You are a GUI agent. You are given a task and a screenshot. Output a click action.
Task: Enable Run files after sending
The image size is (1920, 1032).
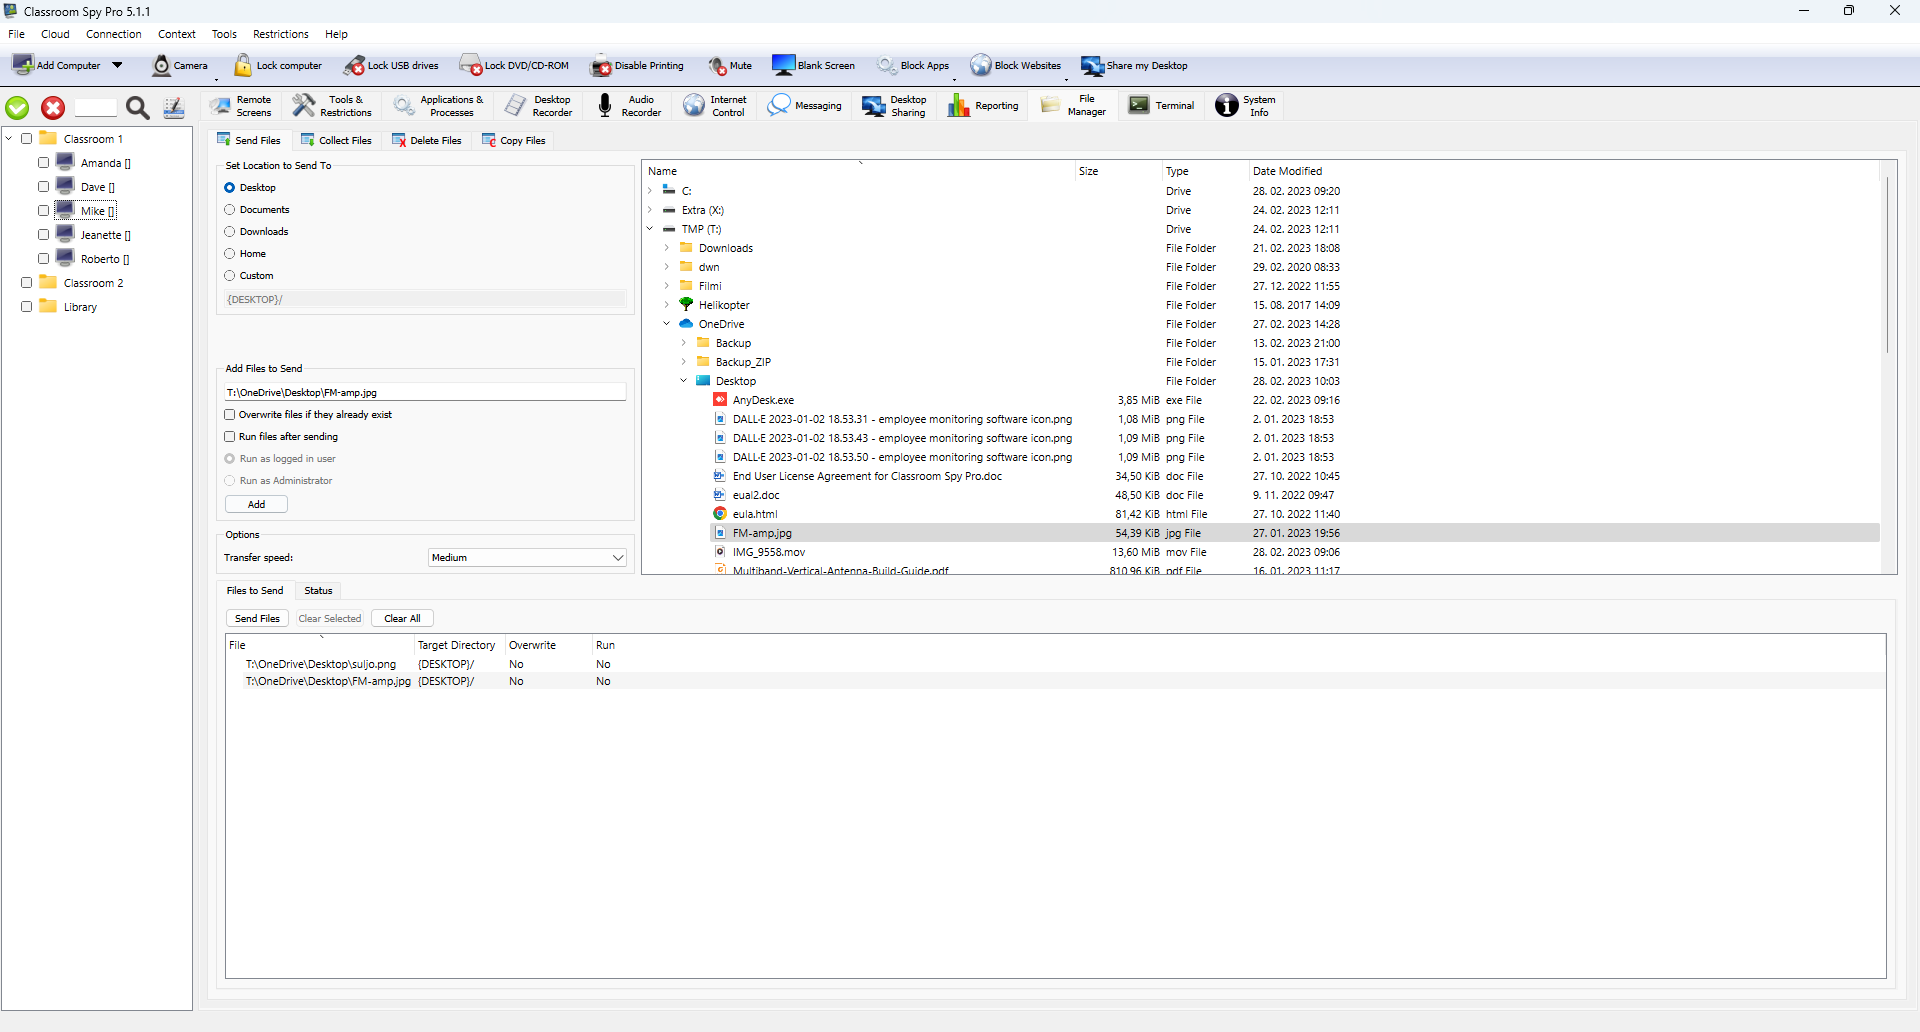[229, 436]
